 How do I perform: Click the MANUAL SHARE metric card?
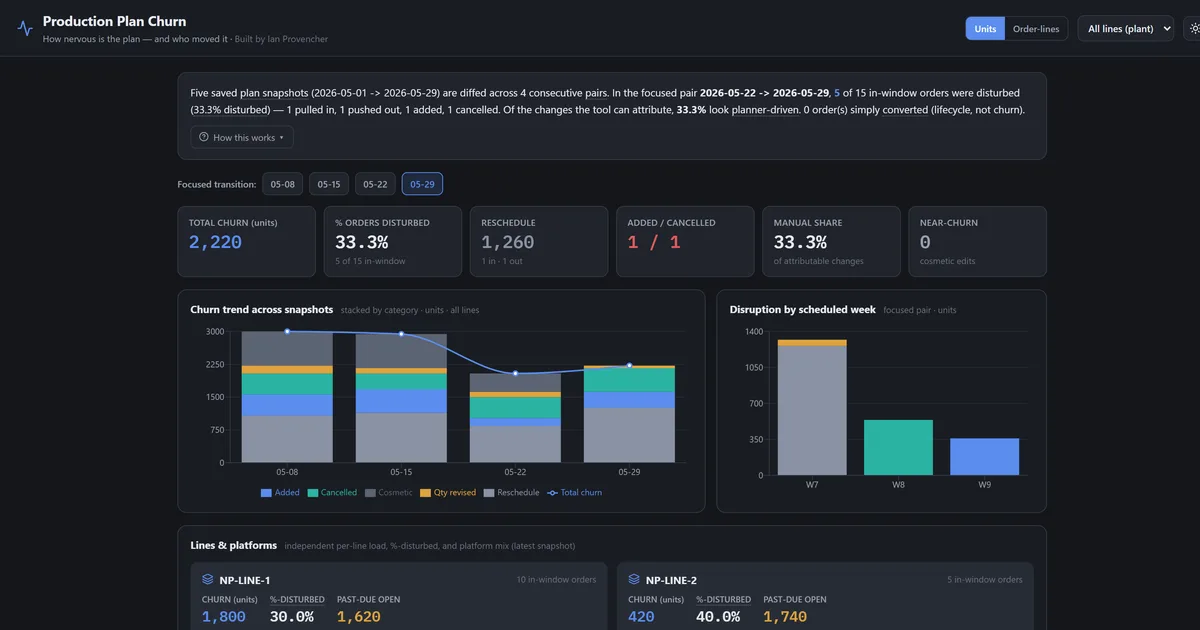[x=831, y=241]
